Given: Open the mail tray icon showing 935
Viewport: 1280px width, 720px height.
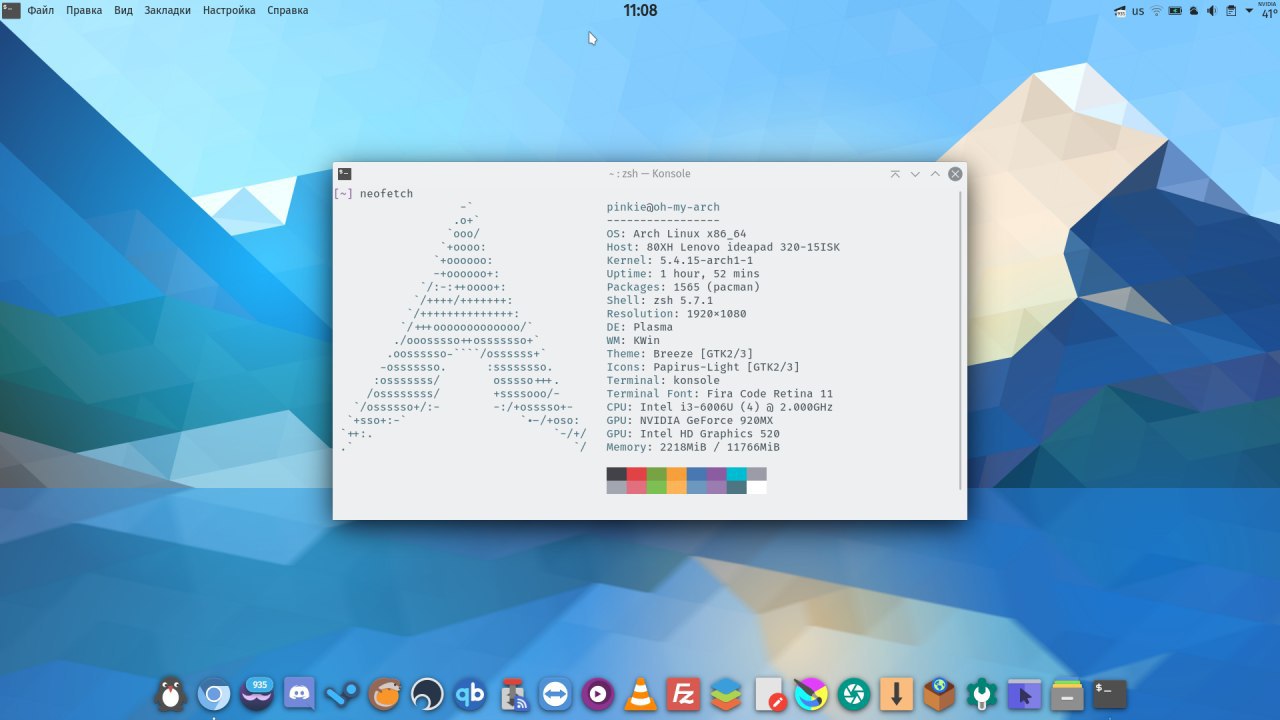Looking at the screenshot, I should click(1121, 11).
